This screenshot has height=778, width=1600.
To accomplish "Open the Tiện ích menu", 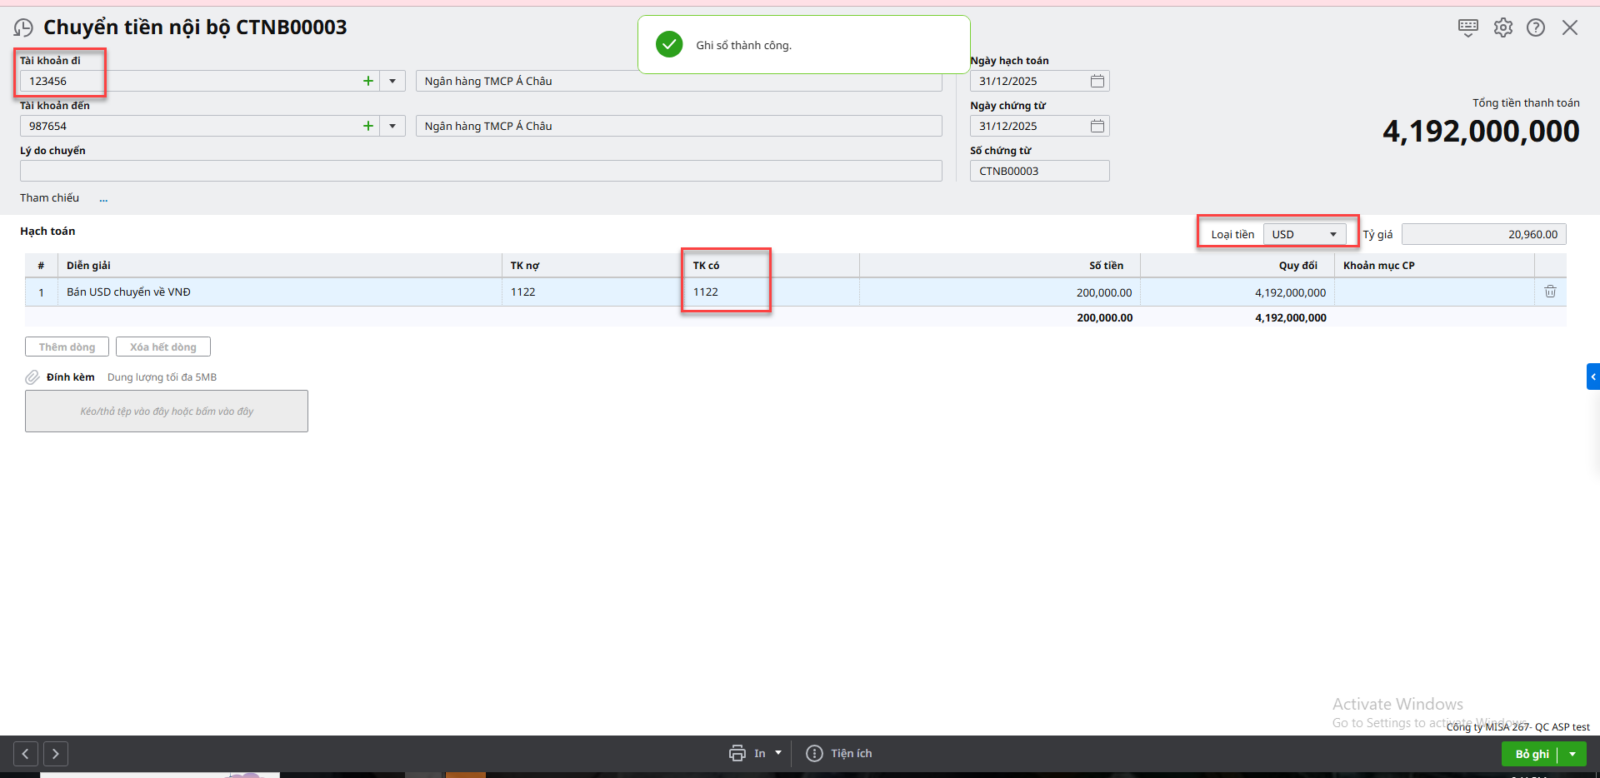I will pyautogui.click(x=840, y=753).
